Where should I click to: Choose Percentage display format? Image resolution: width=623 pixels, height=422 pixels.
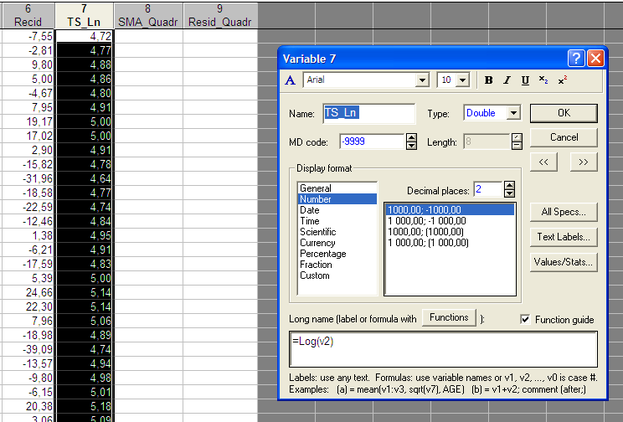pos(322,253)
